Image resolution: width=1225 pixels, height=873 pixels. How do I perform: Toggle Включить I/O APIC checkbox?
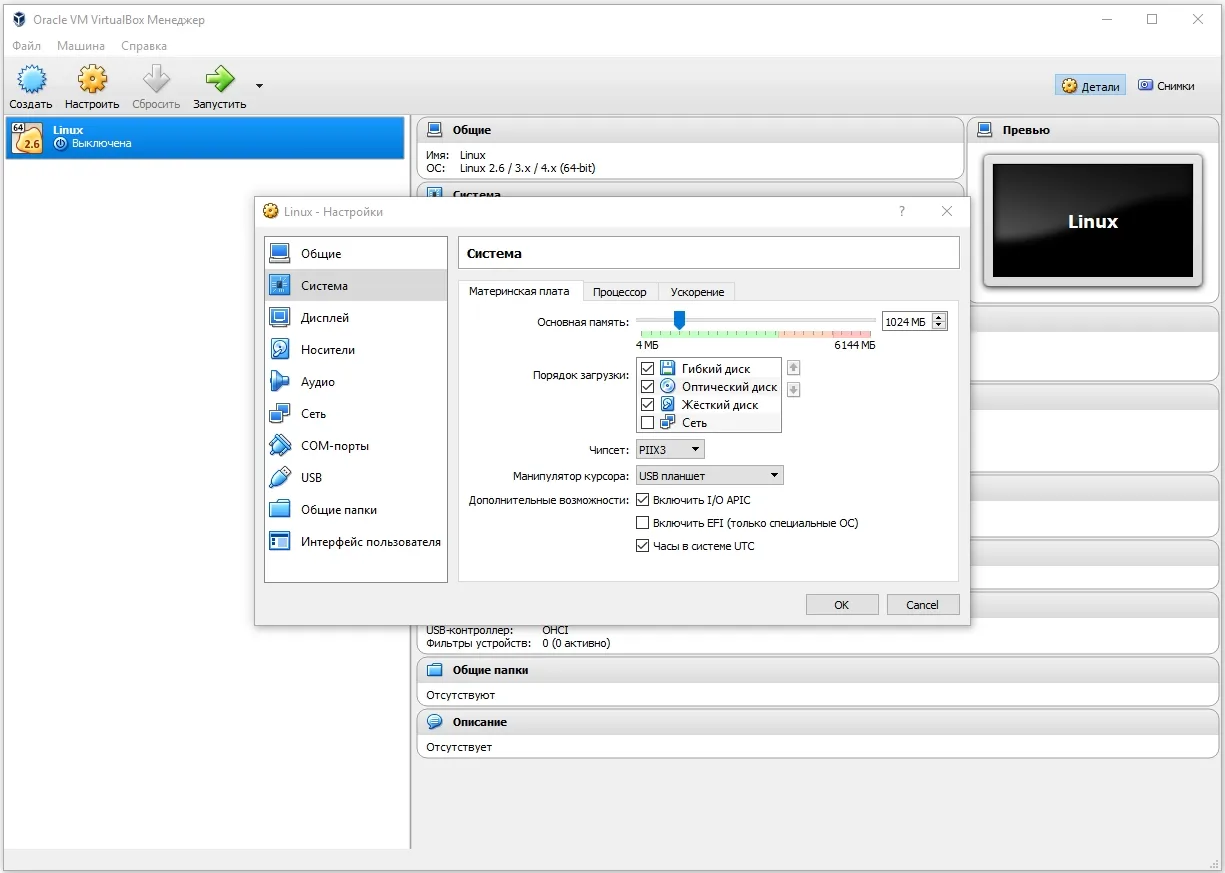point(643,500)
